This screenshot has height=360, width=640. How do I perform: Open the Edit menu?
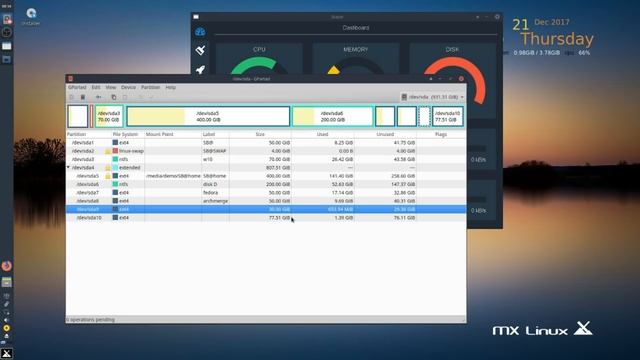pyautogui.click(x=96, y=87)
